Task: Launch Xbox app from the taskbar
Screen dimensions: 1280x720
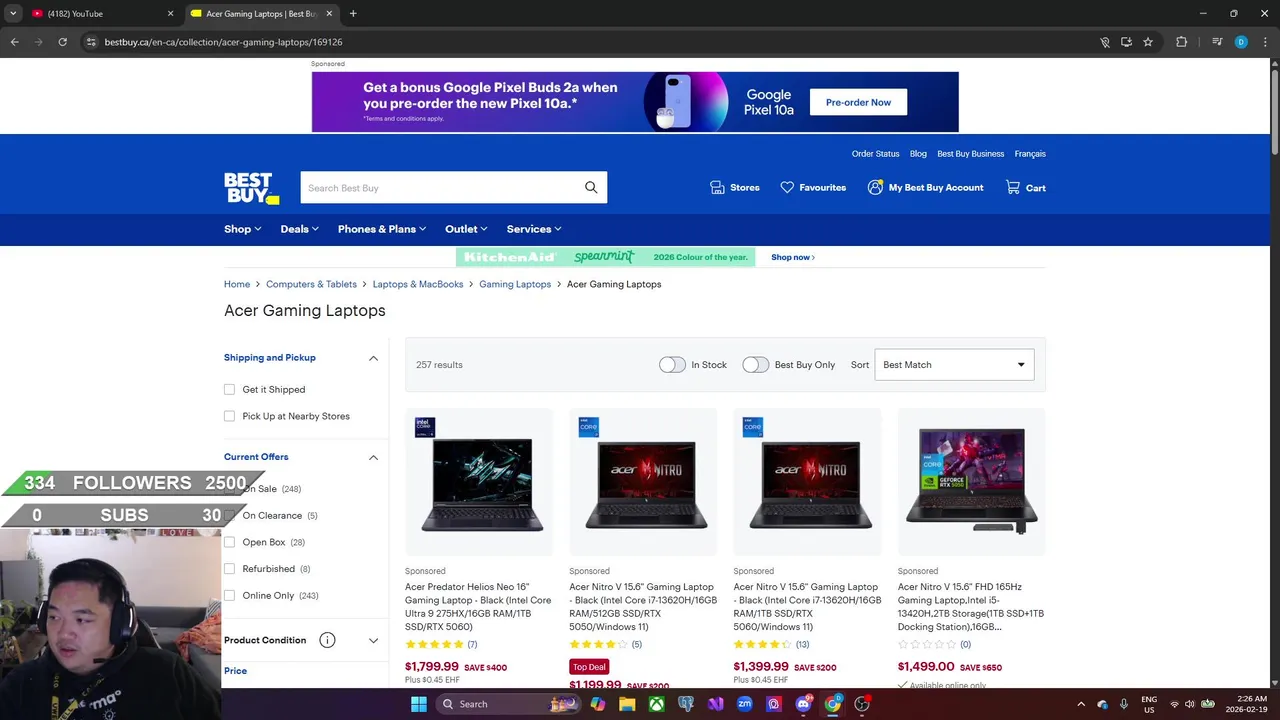Action: (656, 704)
